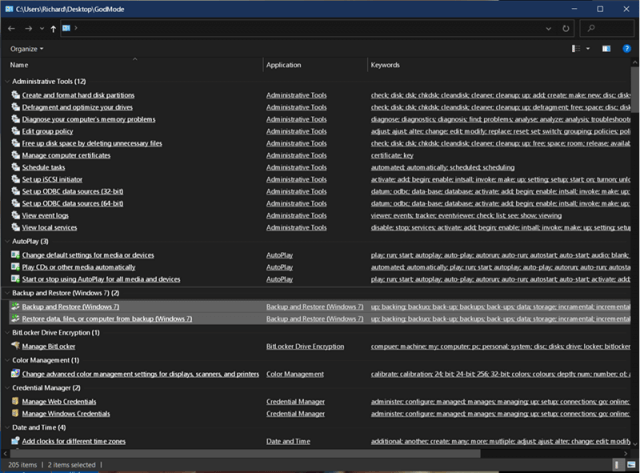Go up one folder level
Viewport: 640px width, 473px height.
[53, 29]
